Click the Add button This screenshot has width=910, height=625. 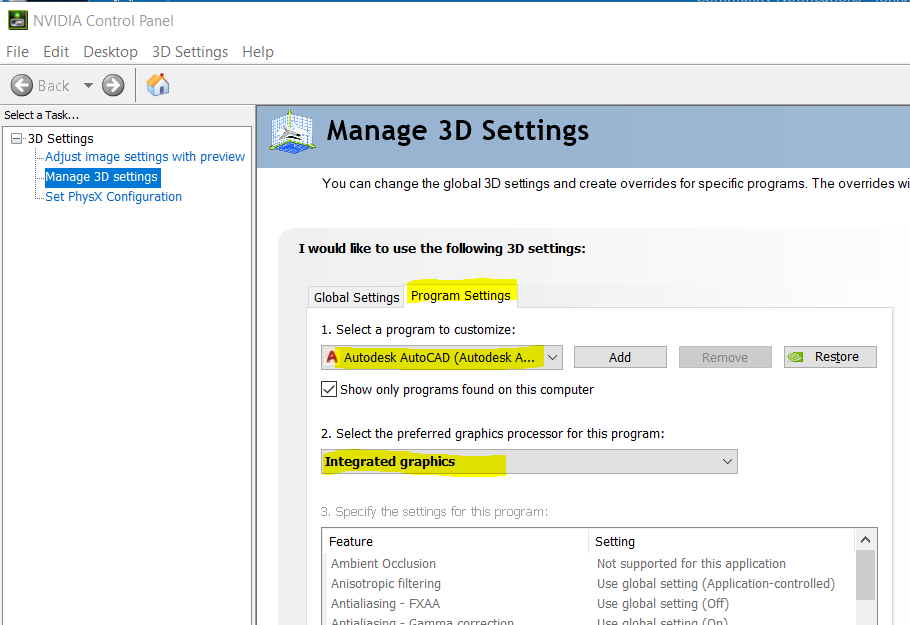point(620,357)
